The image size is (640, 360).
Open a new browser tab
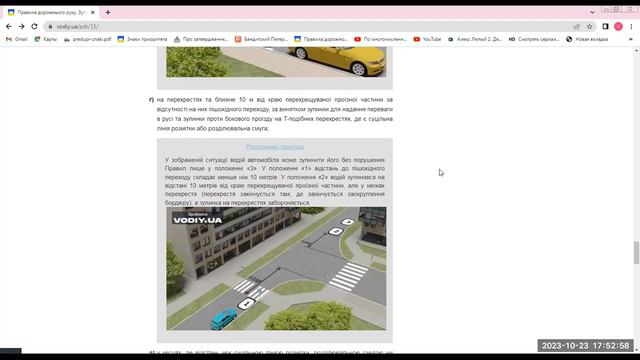click(108, 13)
